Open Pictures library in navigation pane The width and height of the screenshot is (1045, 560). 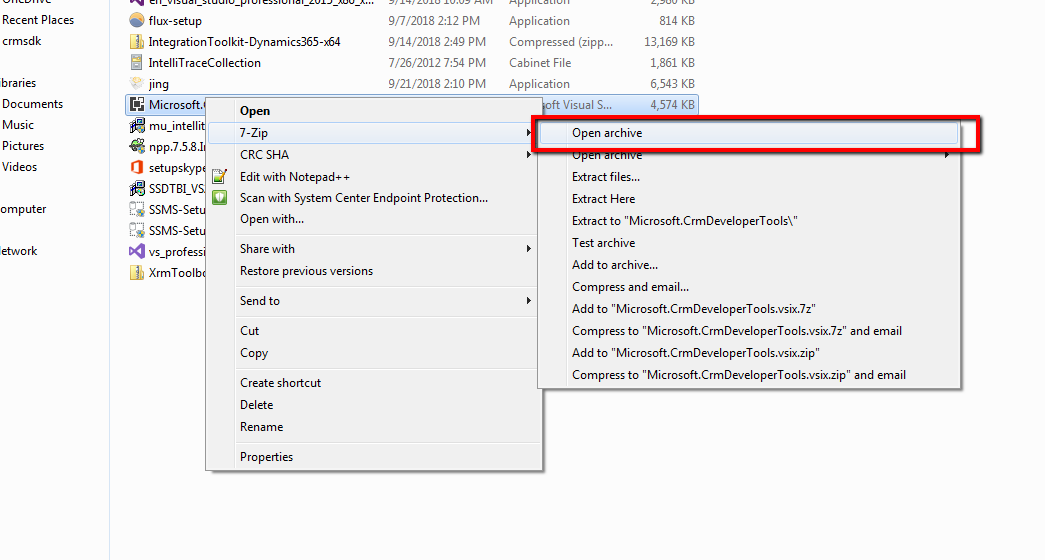(23, 146)
